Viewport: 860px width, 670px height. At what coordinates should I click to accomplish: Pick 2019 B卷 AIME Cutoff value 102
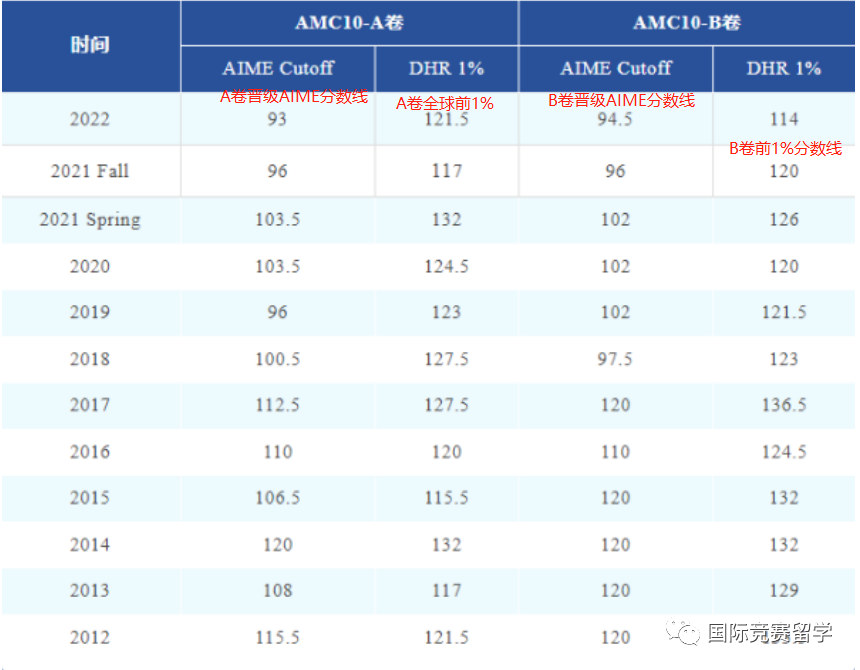coord(615,312)
